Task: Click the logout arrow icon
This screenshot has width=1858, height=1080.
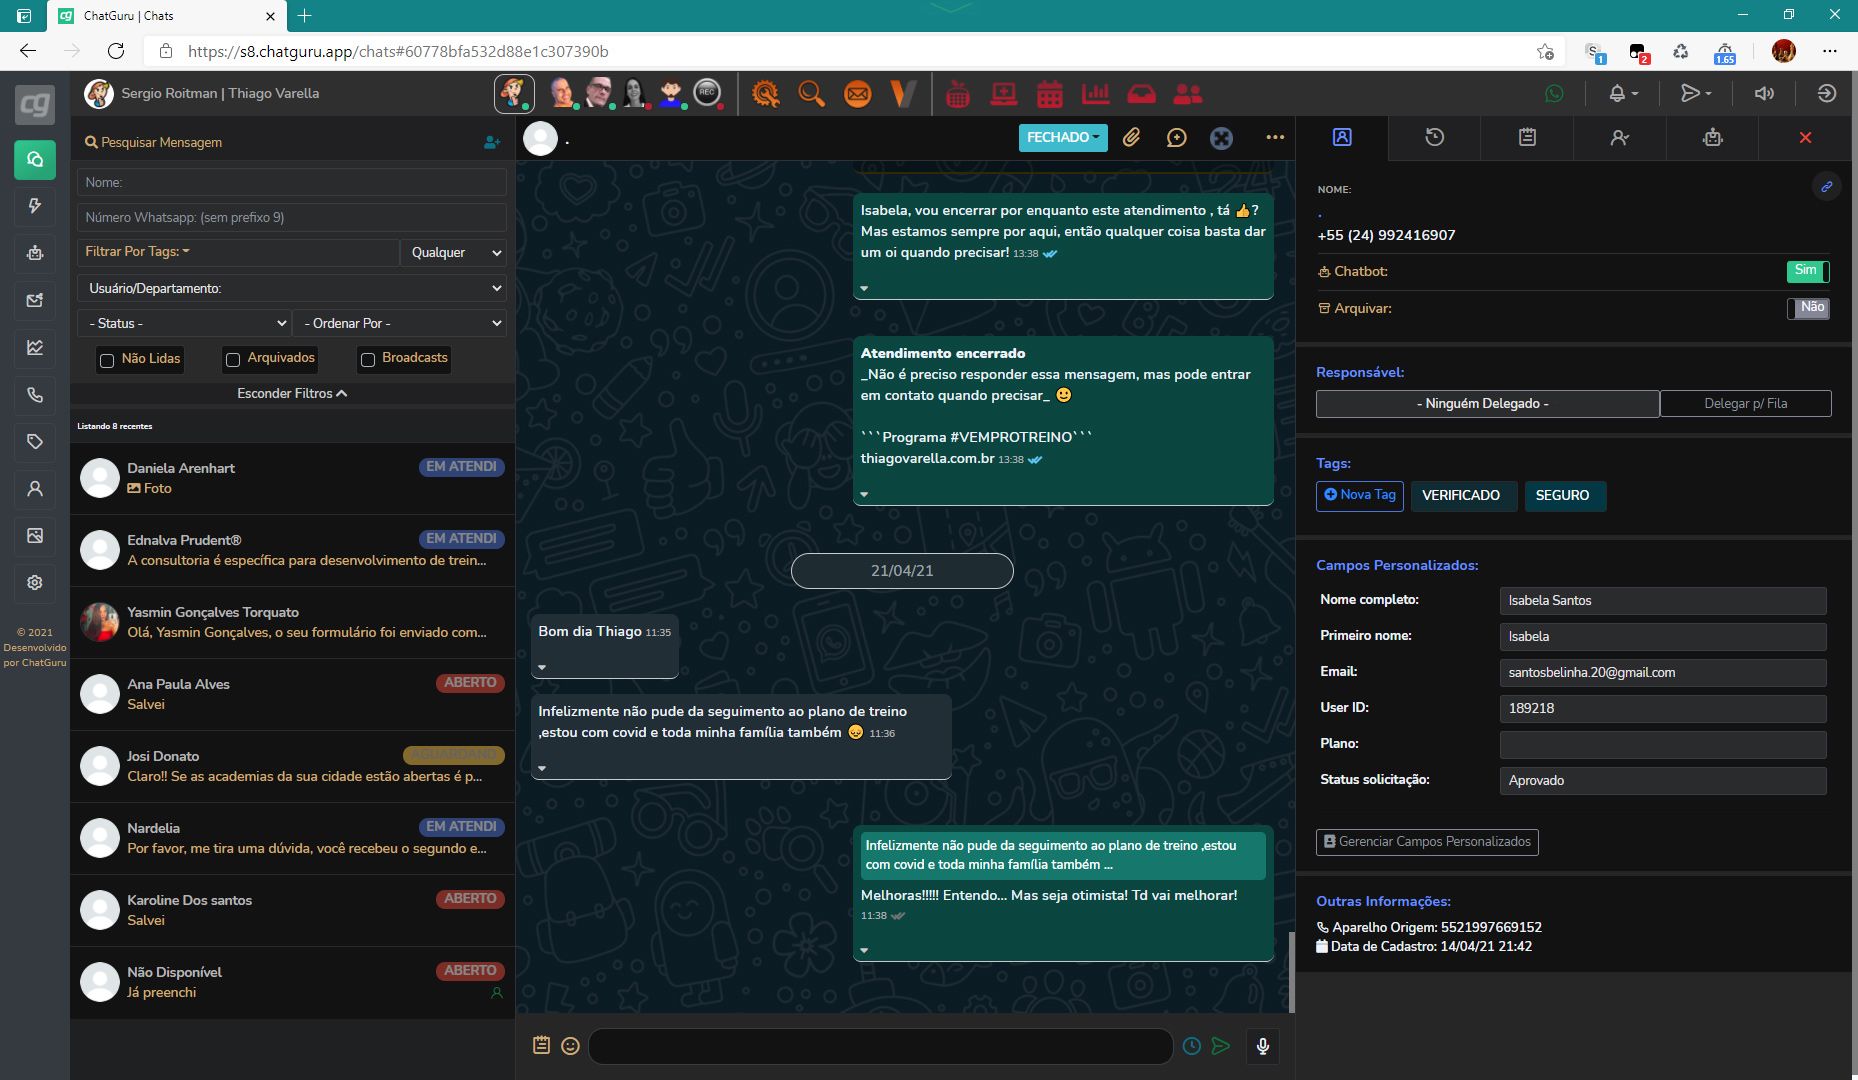Action: (1827, 93)
